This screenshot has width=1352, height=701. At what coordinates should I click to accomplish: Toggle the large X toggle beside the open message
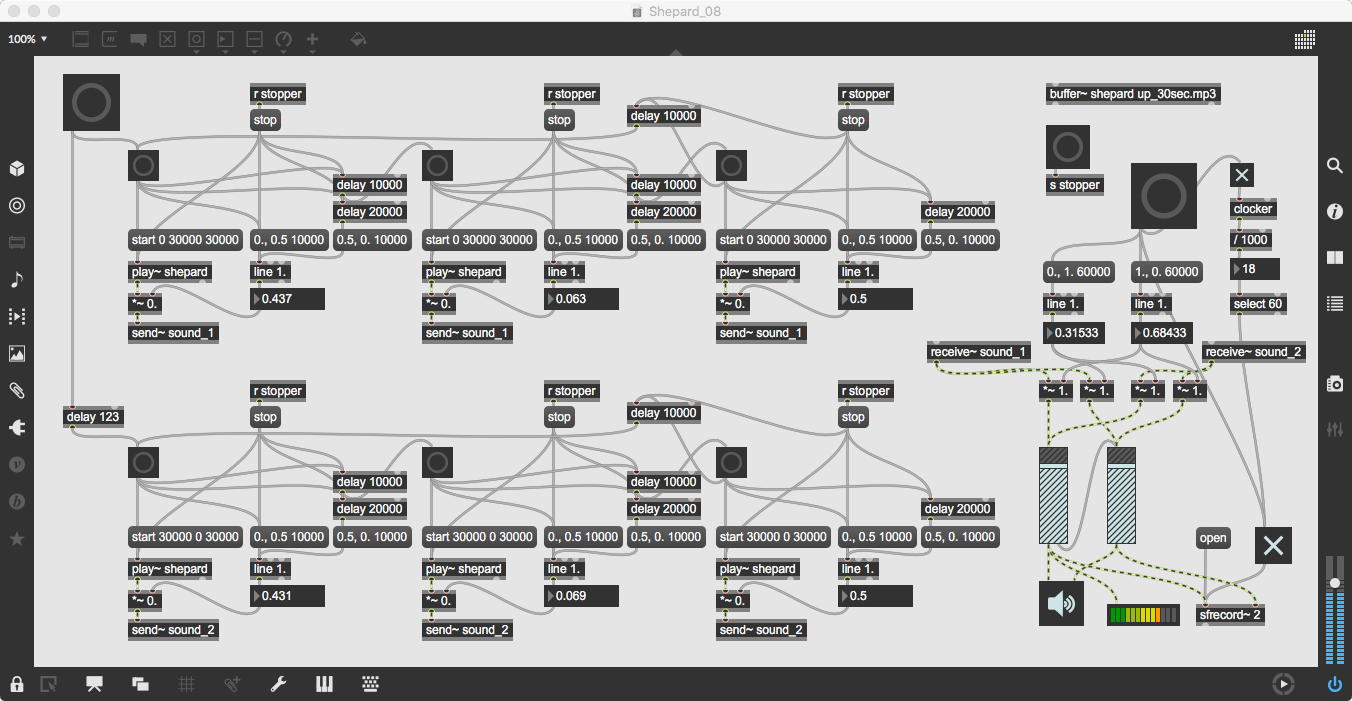tap(1273, 546)
